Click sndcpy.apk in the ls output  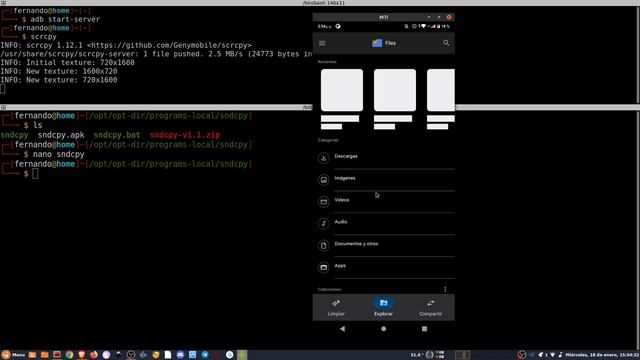coord(61,135)
